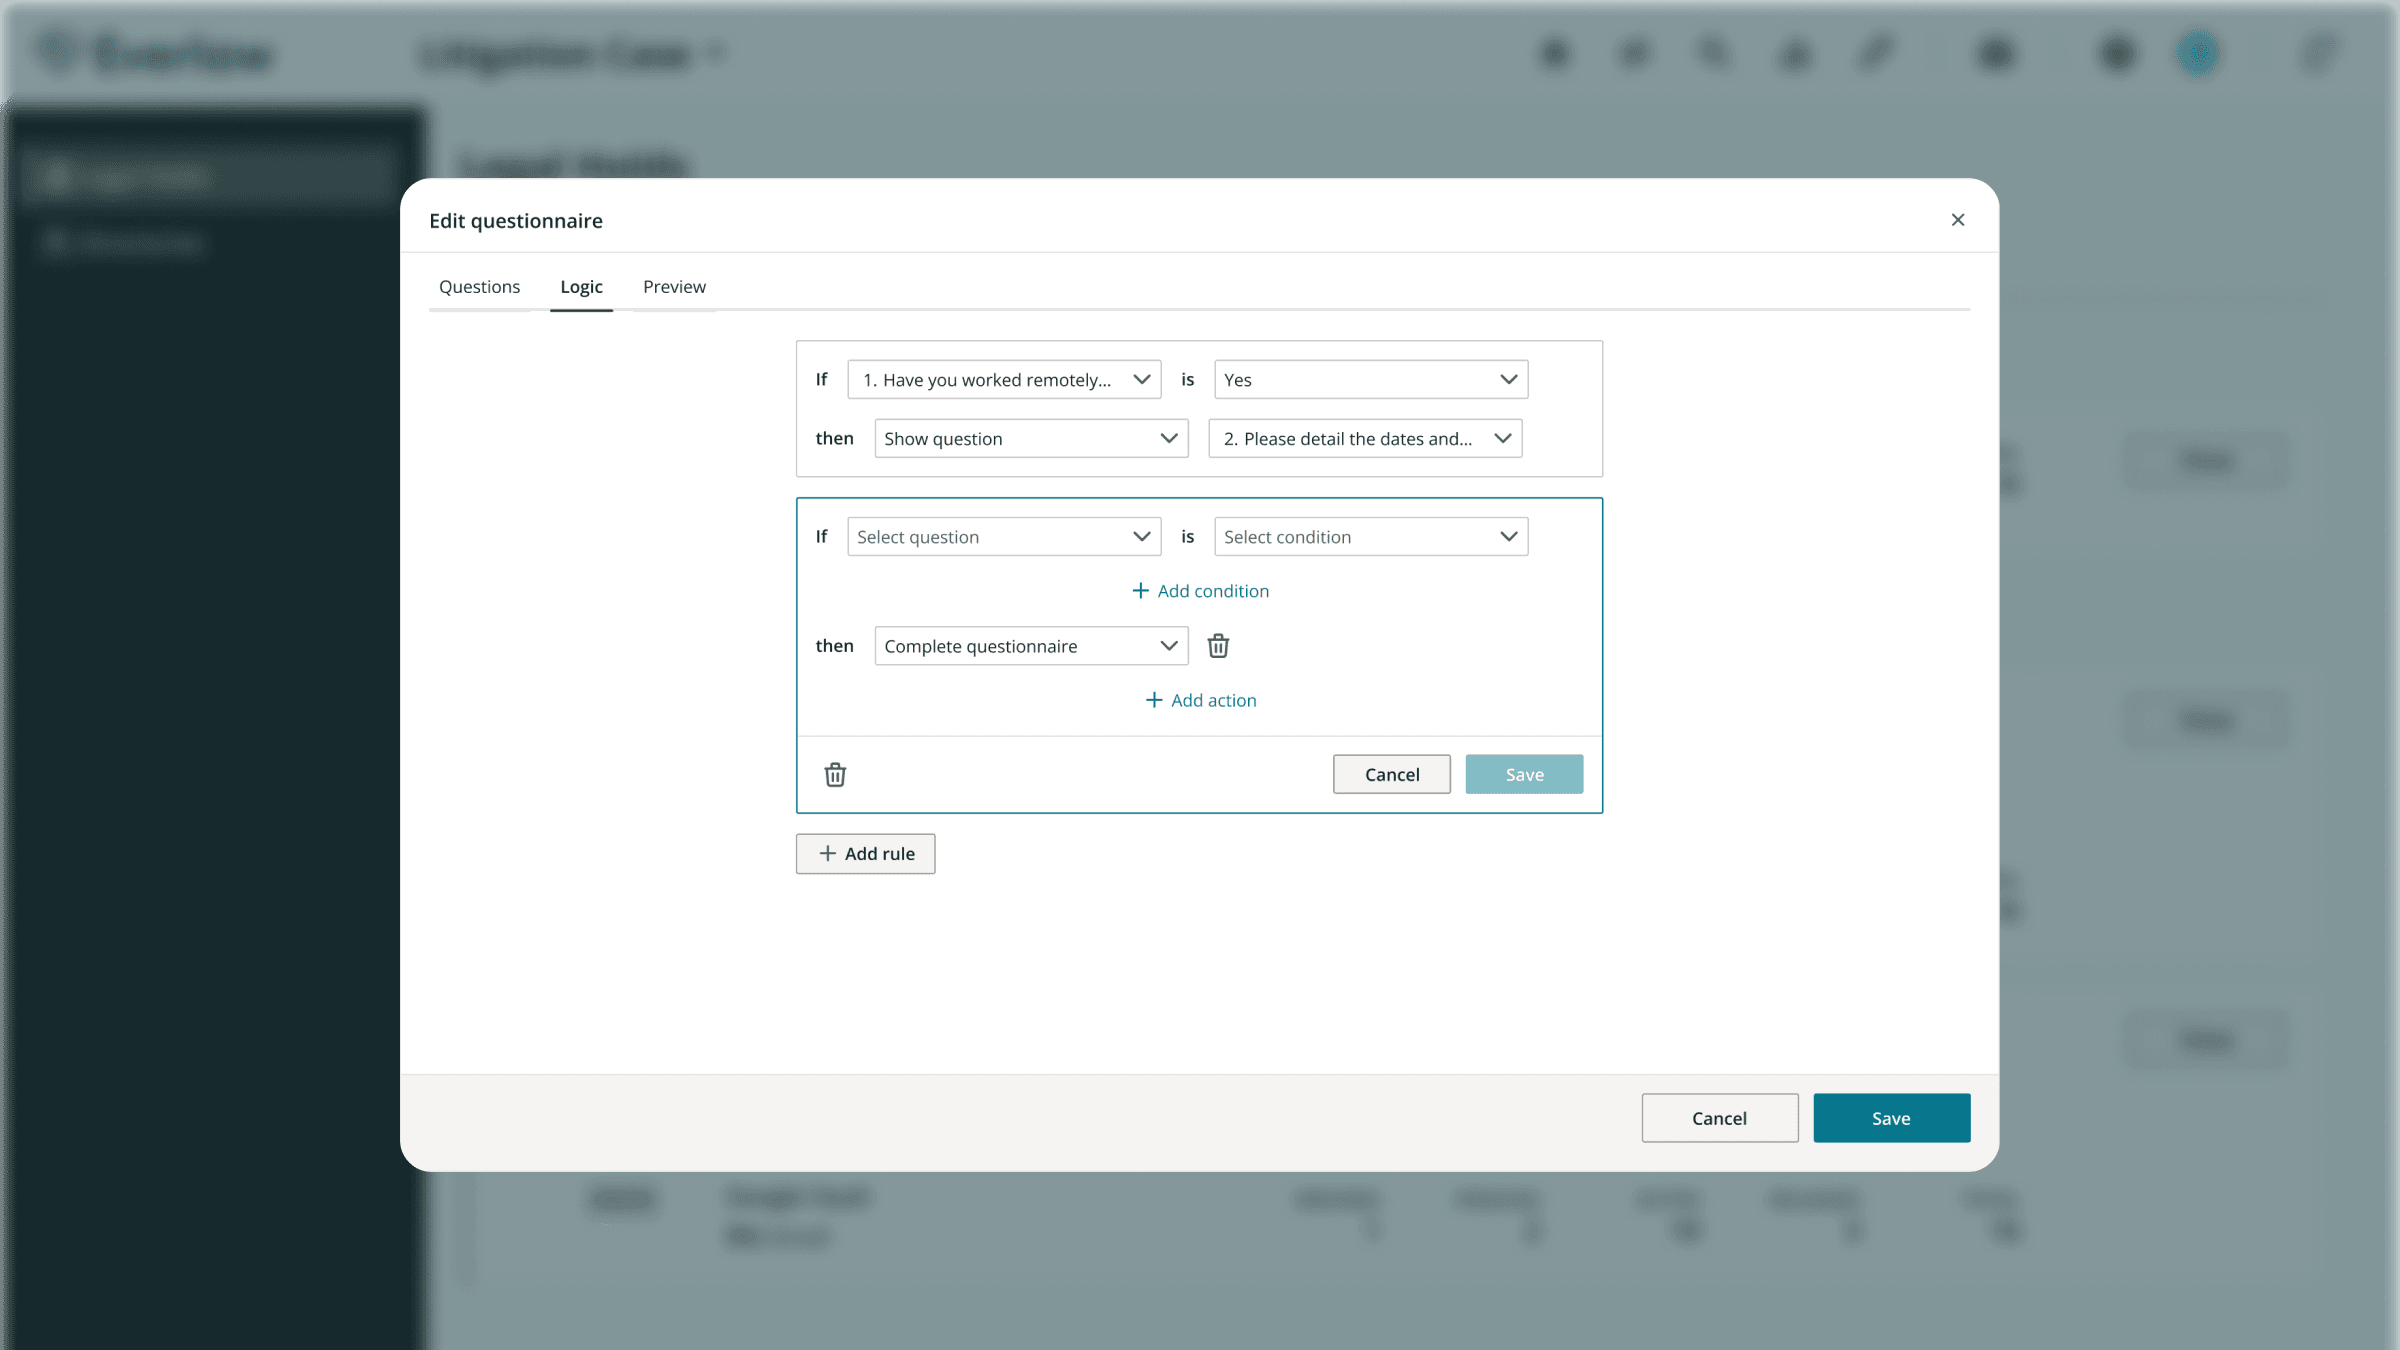Open the 'Have you worked remotely' question dropdown
The height and width of the screenshot is (1350, 2400).
(1003, 379)
